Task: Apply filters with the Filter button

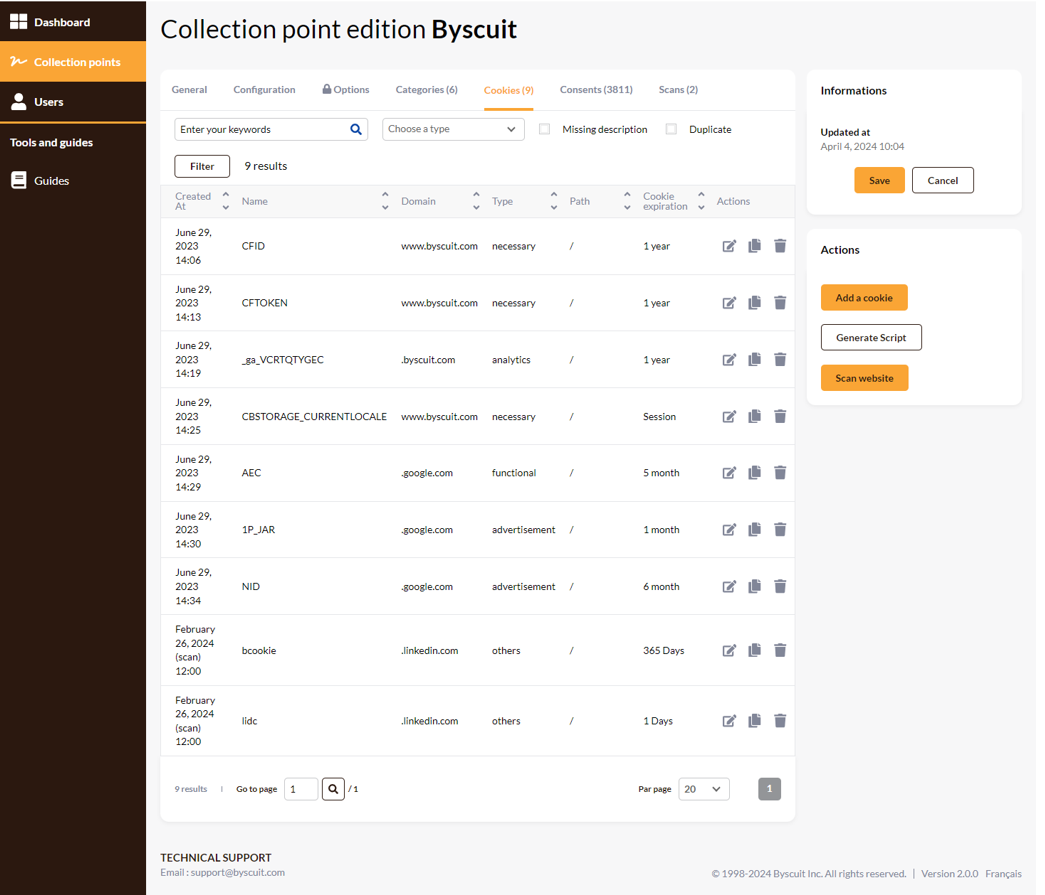Action: 202,167
